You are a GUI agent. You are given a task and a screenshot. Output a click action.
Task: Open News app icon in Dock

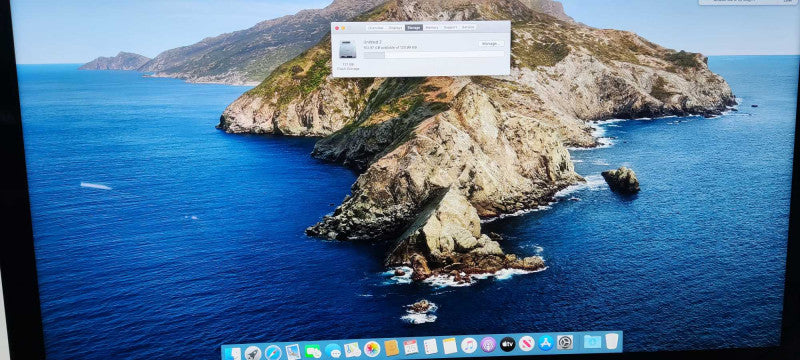(x=527, y=343)
